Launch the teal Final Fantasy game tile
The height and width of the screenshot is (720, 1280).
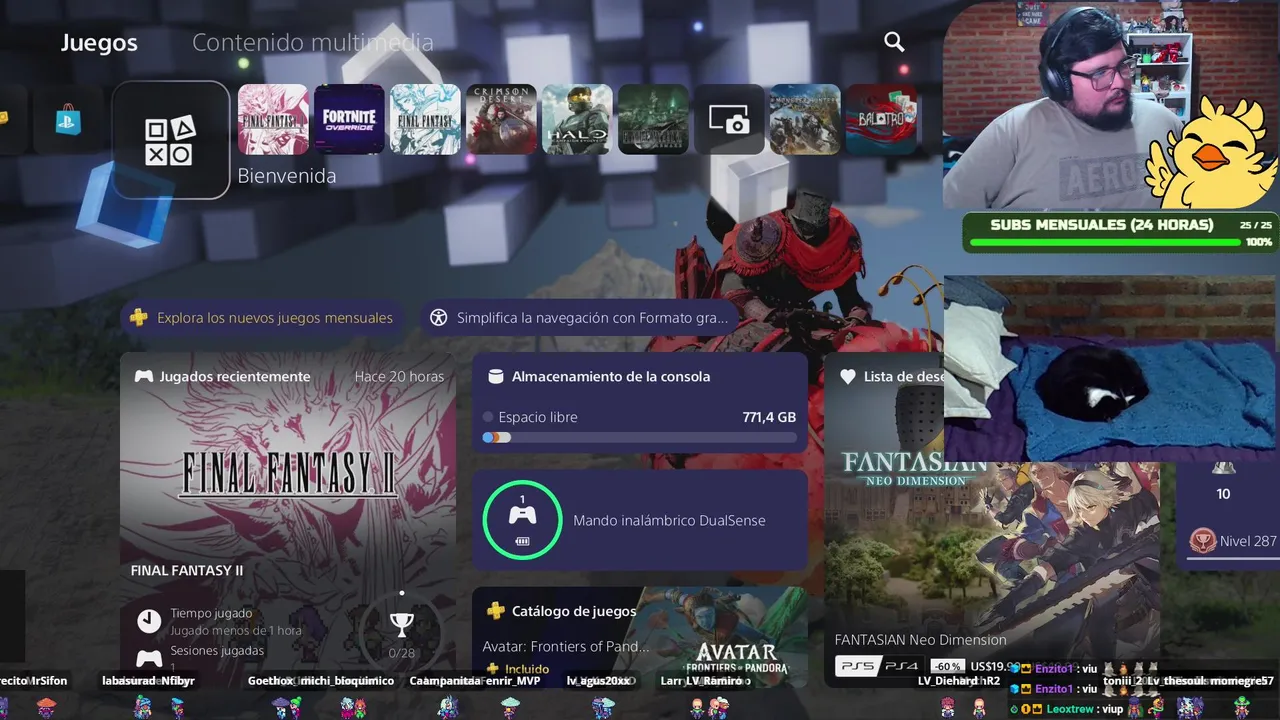(x=425, y=119)
